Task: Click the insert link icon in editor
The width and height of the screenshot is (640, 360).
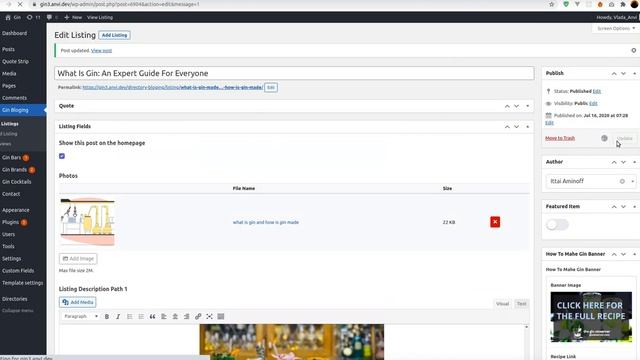Action: point(198,316)
